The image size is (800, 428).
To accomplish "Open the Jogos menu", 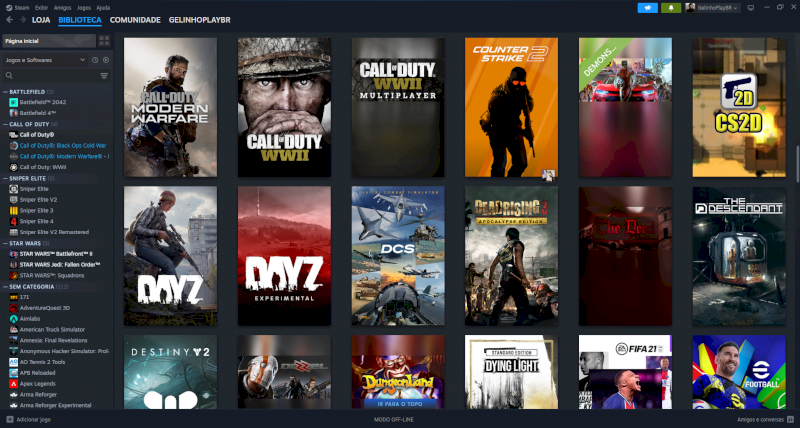I will coord(84,8).
